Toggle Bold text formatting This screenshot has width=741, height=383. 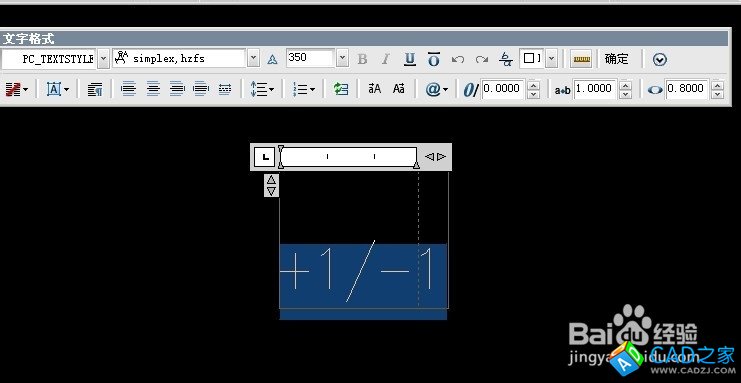(362, 59)
